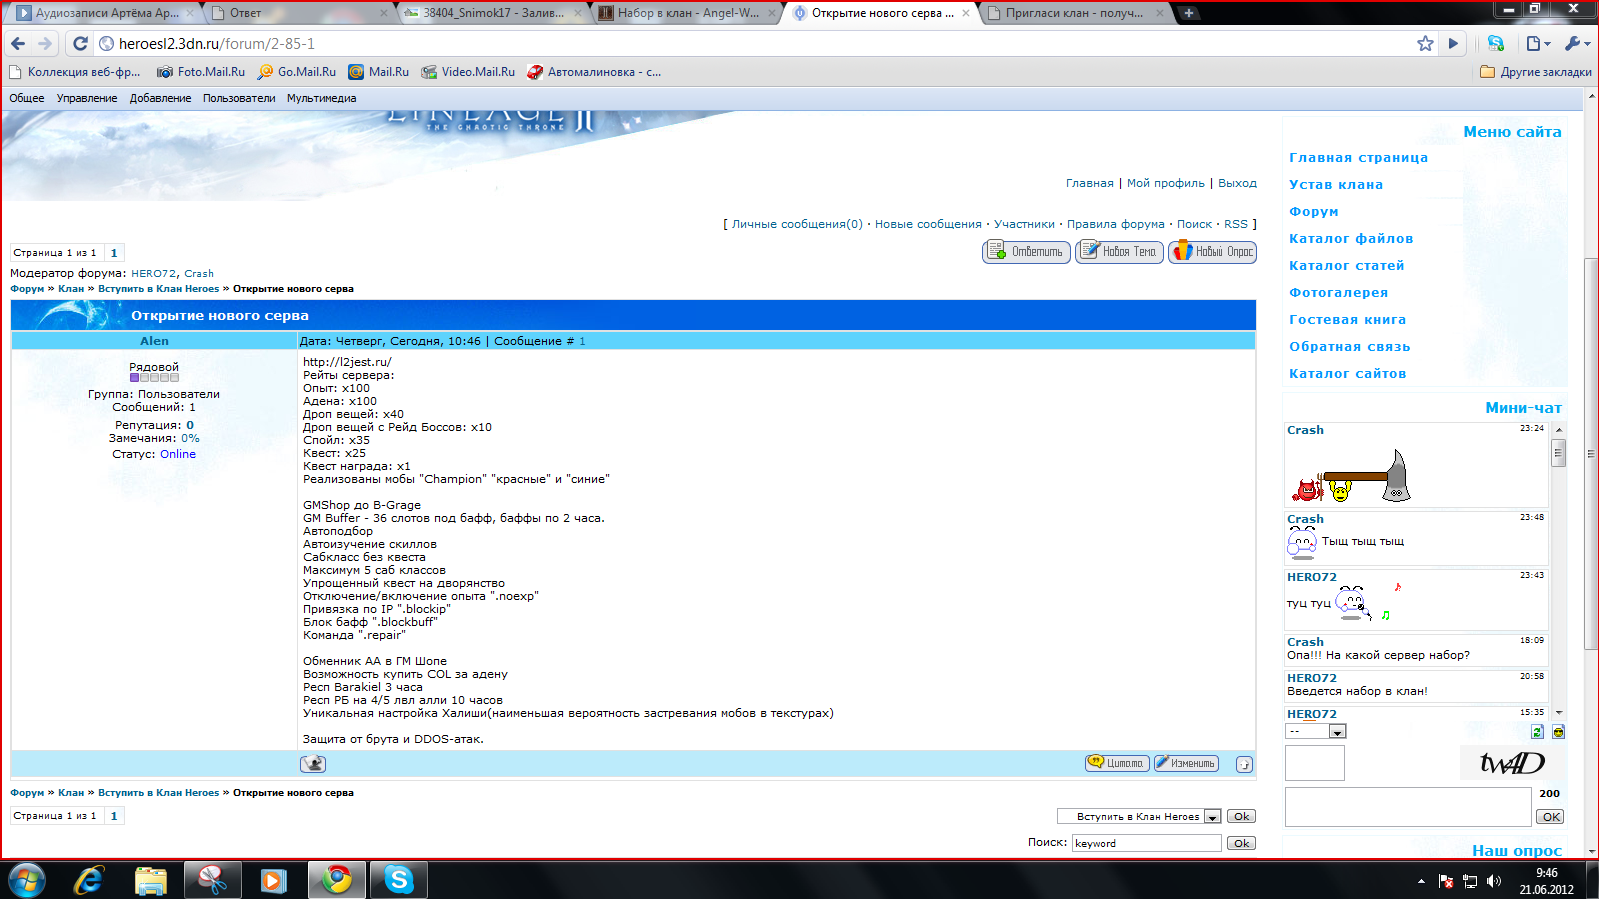Image resolution: width=1599 pixels, height=899 pixels.
Task: Open Skype from the taskbar
Action: (x=399, y=880)
